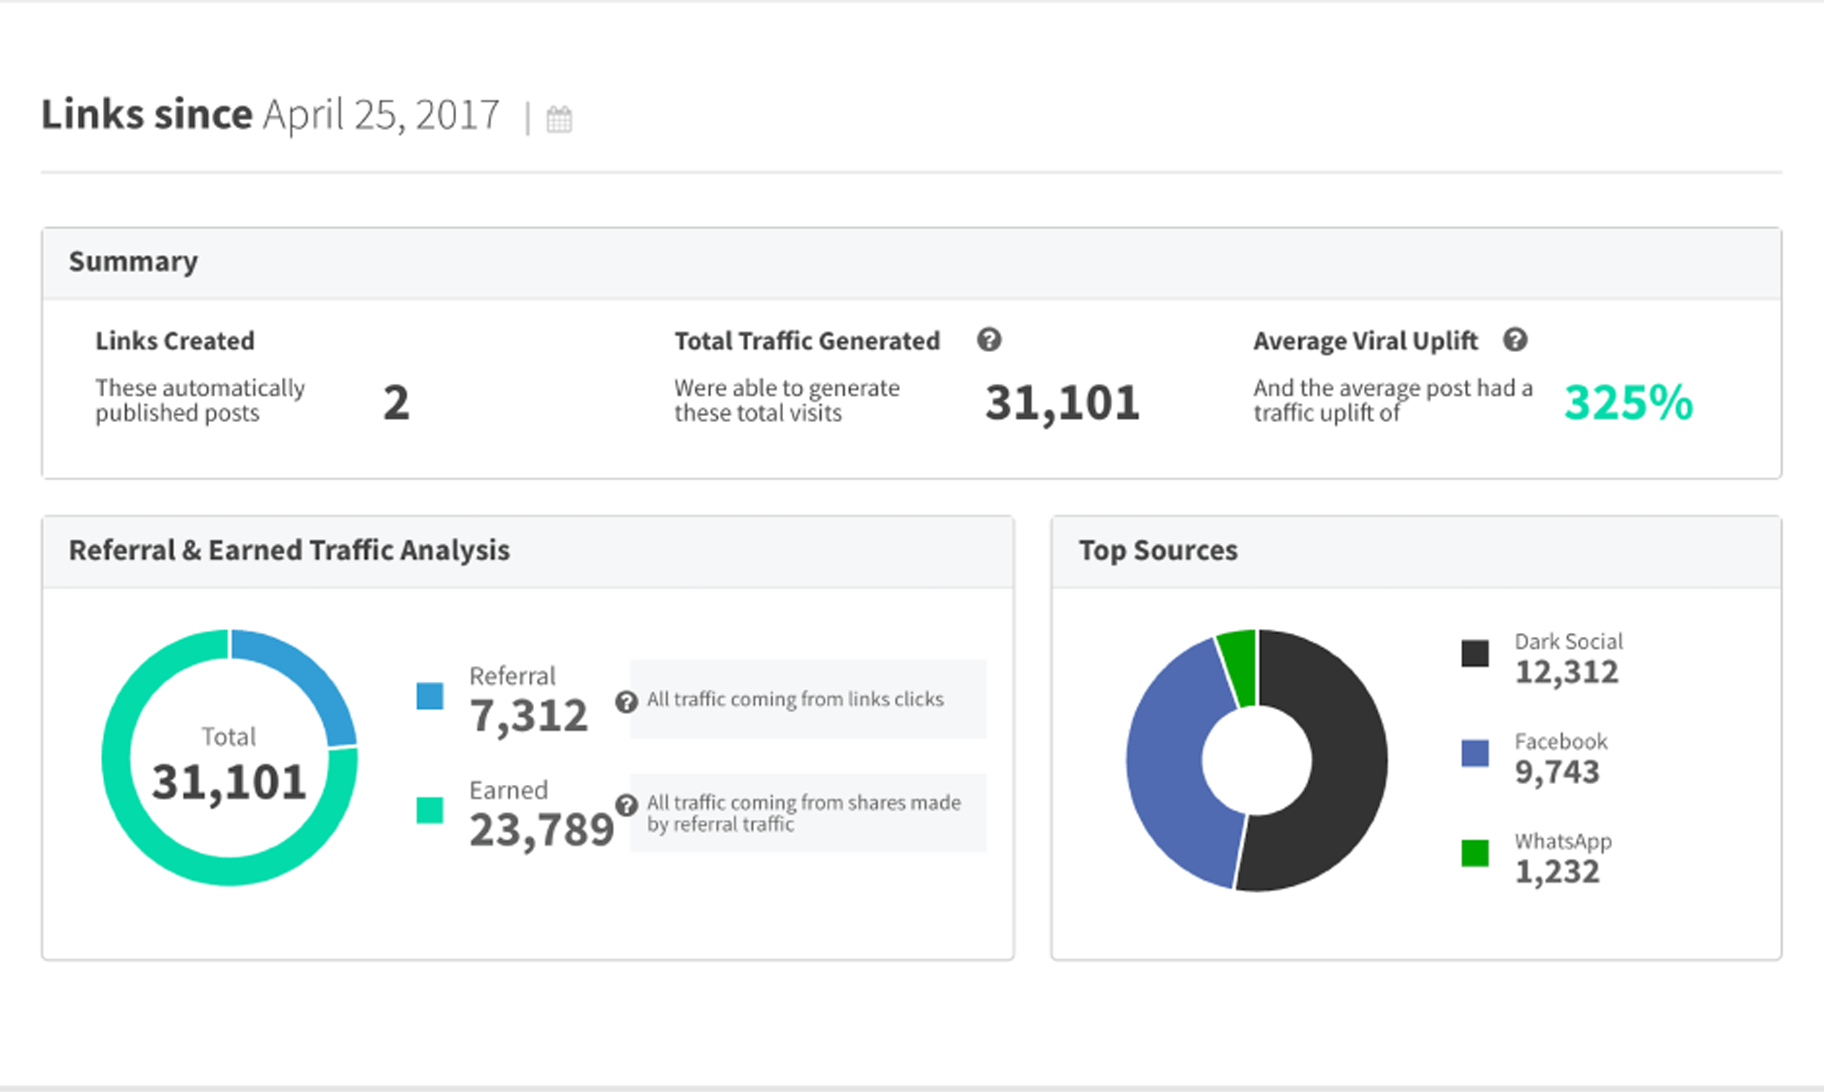Select the Dark Social legend marker
The height and width of the screenshot is (1092, 1824).
[x=1474, y=653]
